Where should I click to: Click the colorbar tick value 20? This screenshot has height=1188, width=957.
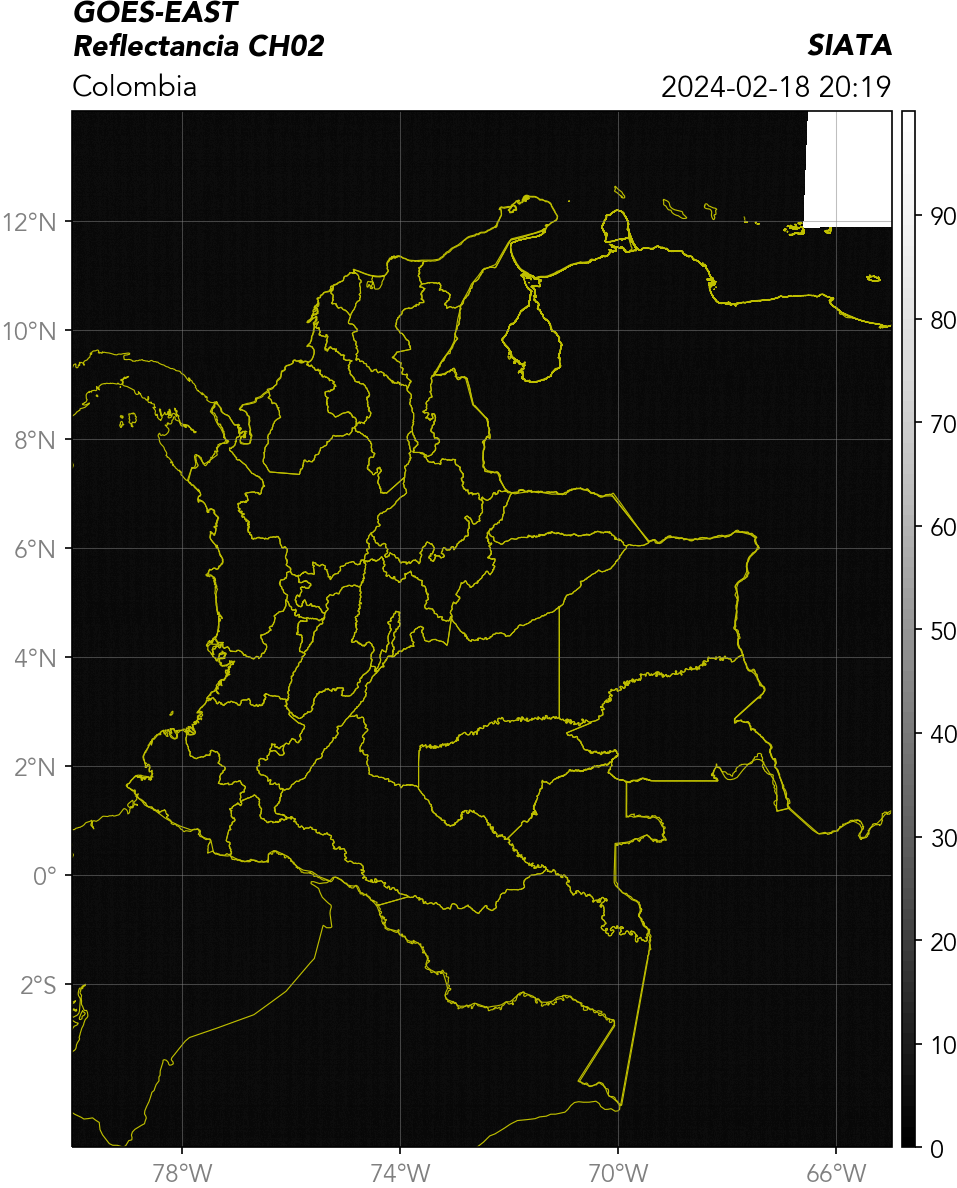[x=943, y=943]
